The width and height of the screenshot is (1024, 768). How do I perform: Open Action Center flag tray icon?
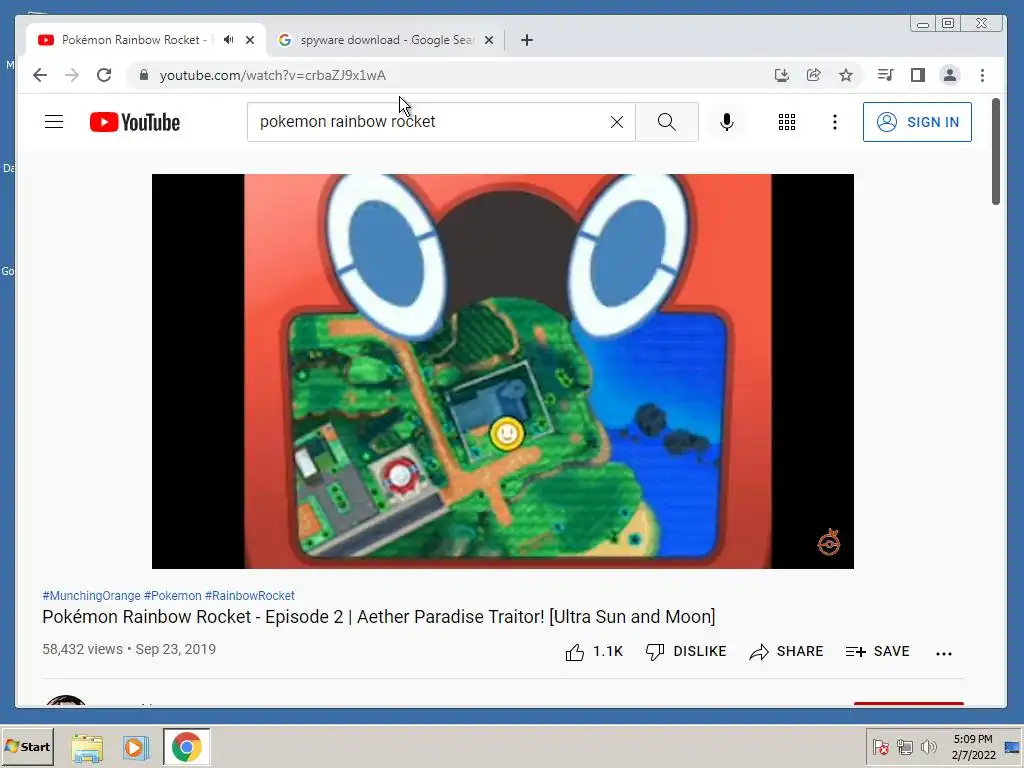pos(880,746)
